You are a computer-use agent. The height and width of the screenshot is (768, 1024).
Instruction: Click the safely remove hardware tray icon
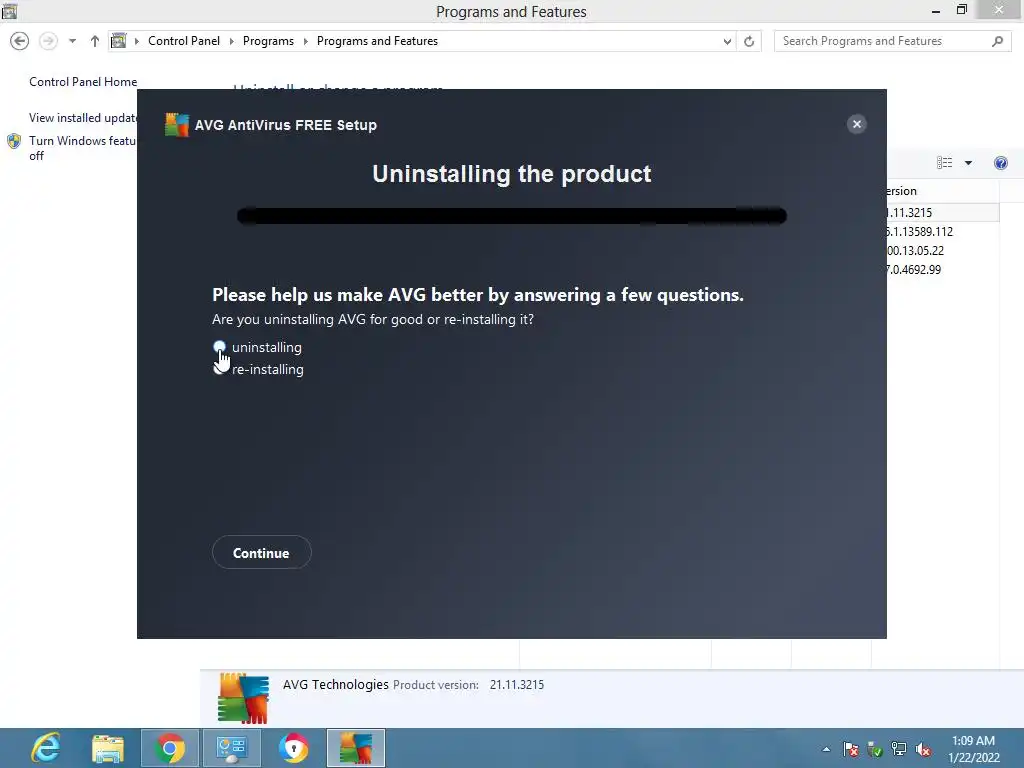(875, 749)
